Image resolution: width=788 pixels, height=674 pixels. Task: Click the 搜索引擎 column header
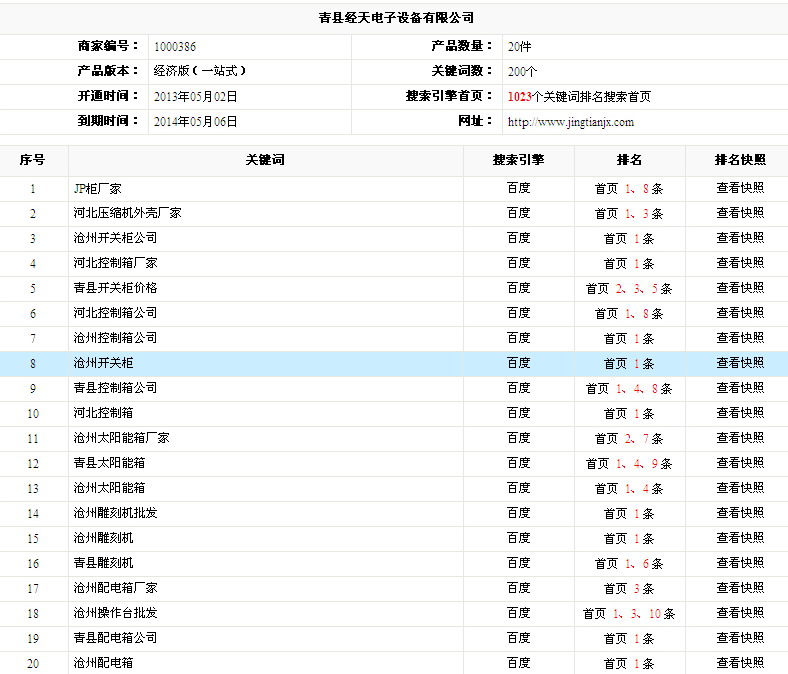pos(519,160)
